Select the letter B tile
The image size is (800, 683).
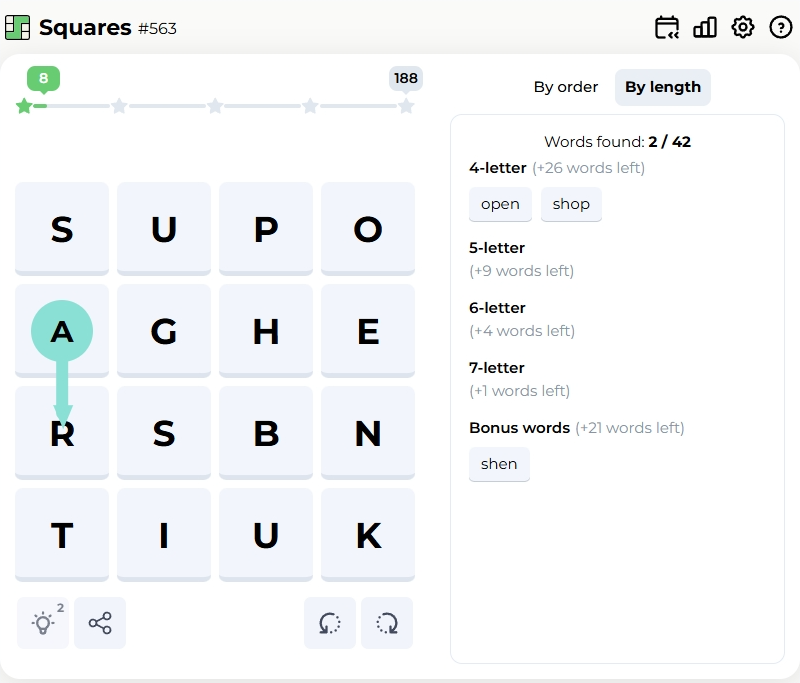pyautogui.click(x=266, y=433)
